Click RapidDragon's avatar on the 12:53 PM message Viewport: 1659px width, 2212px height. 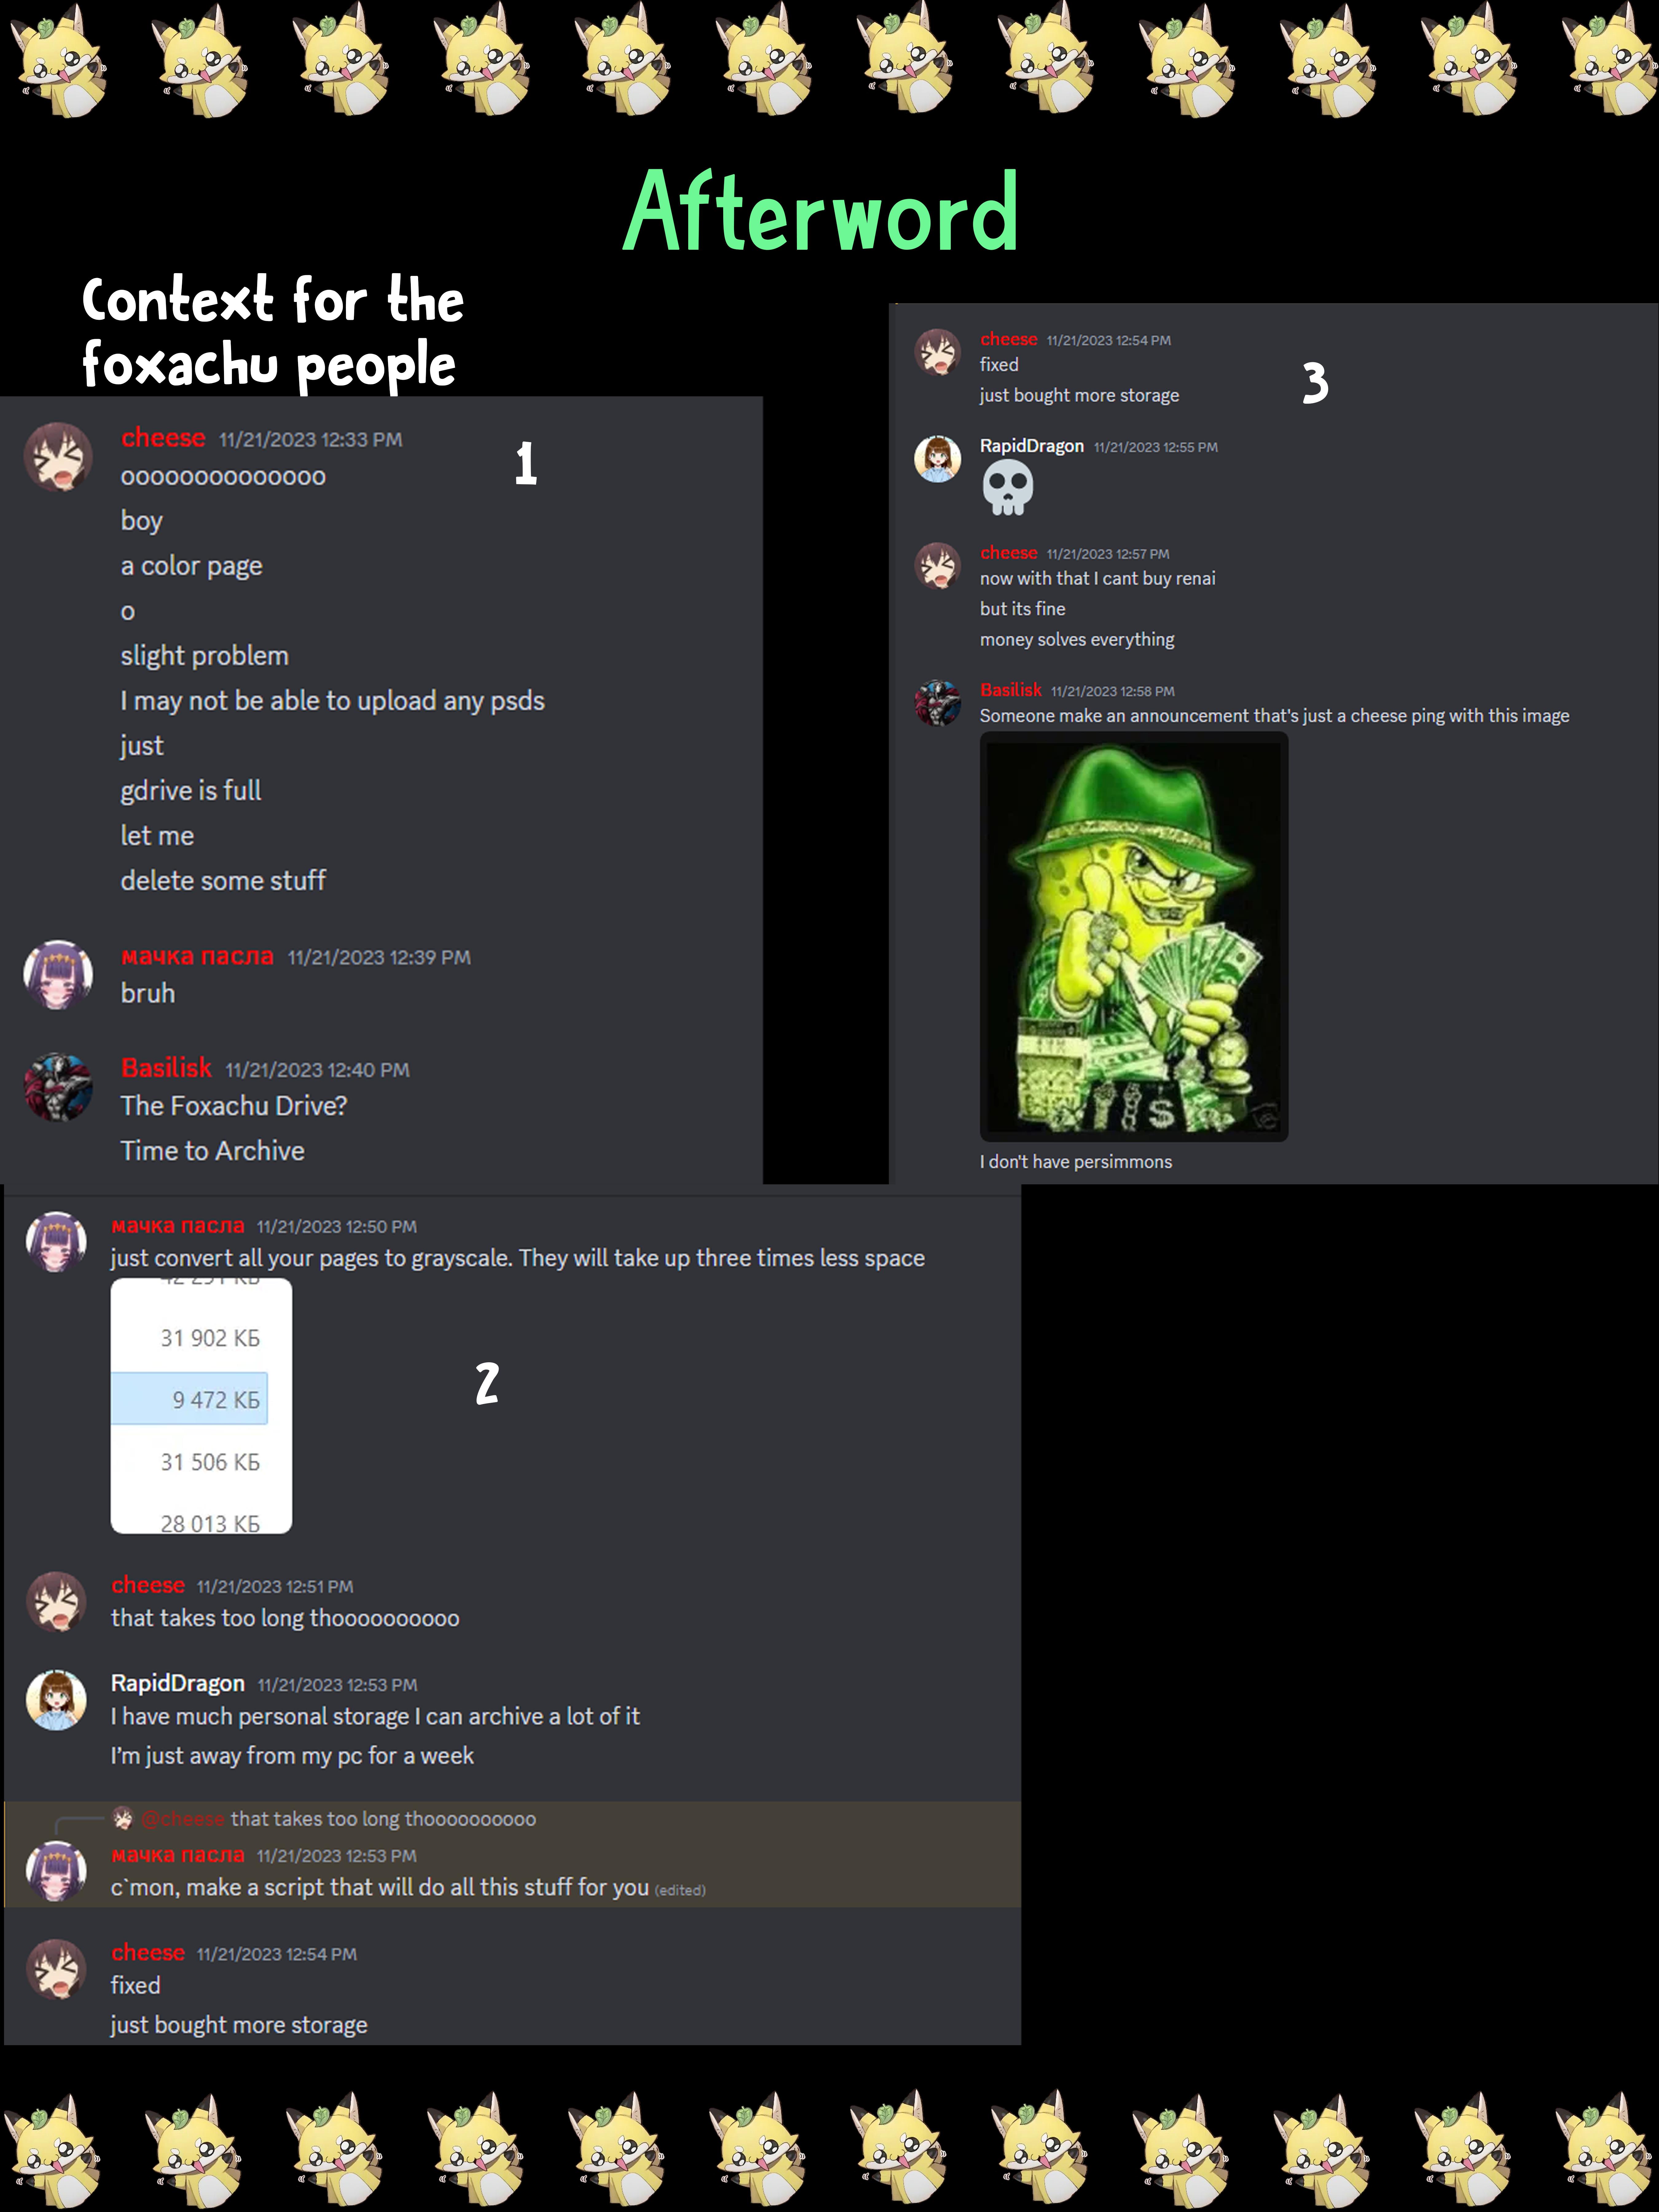pos(56,1699)
